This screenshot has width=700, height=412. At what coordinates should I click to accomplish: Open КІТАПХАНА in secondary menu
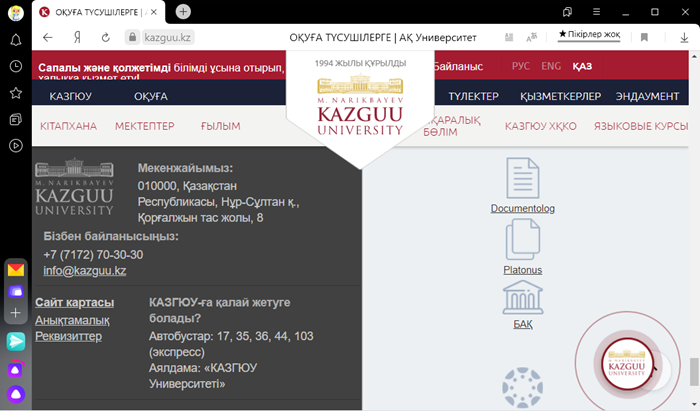[x=68, y=126]
